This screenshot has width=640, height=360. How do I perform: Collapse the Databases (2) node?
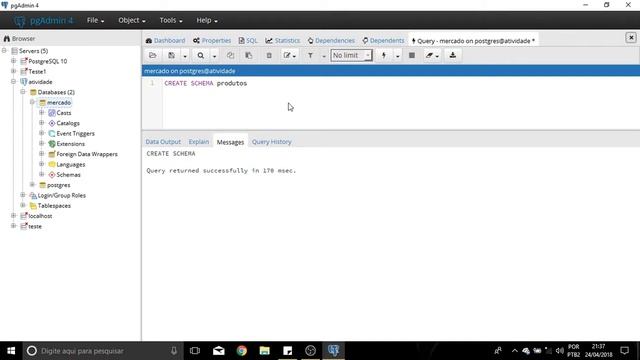click(x=23, y=92)
